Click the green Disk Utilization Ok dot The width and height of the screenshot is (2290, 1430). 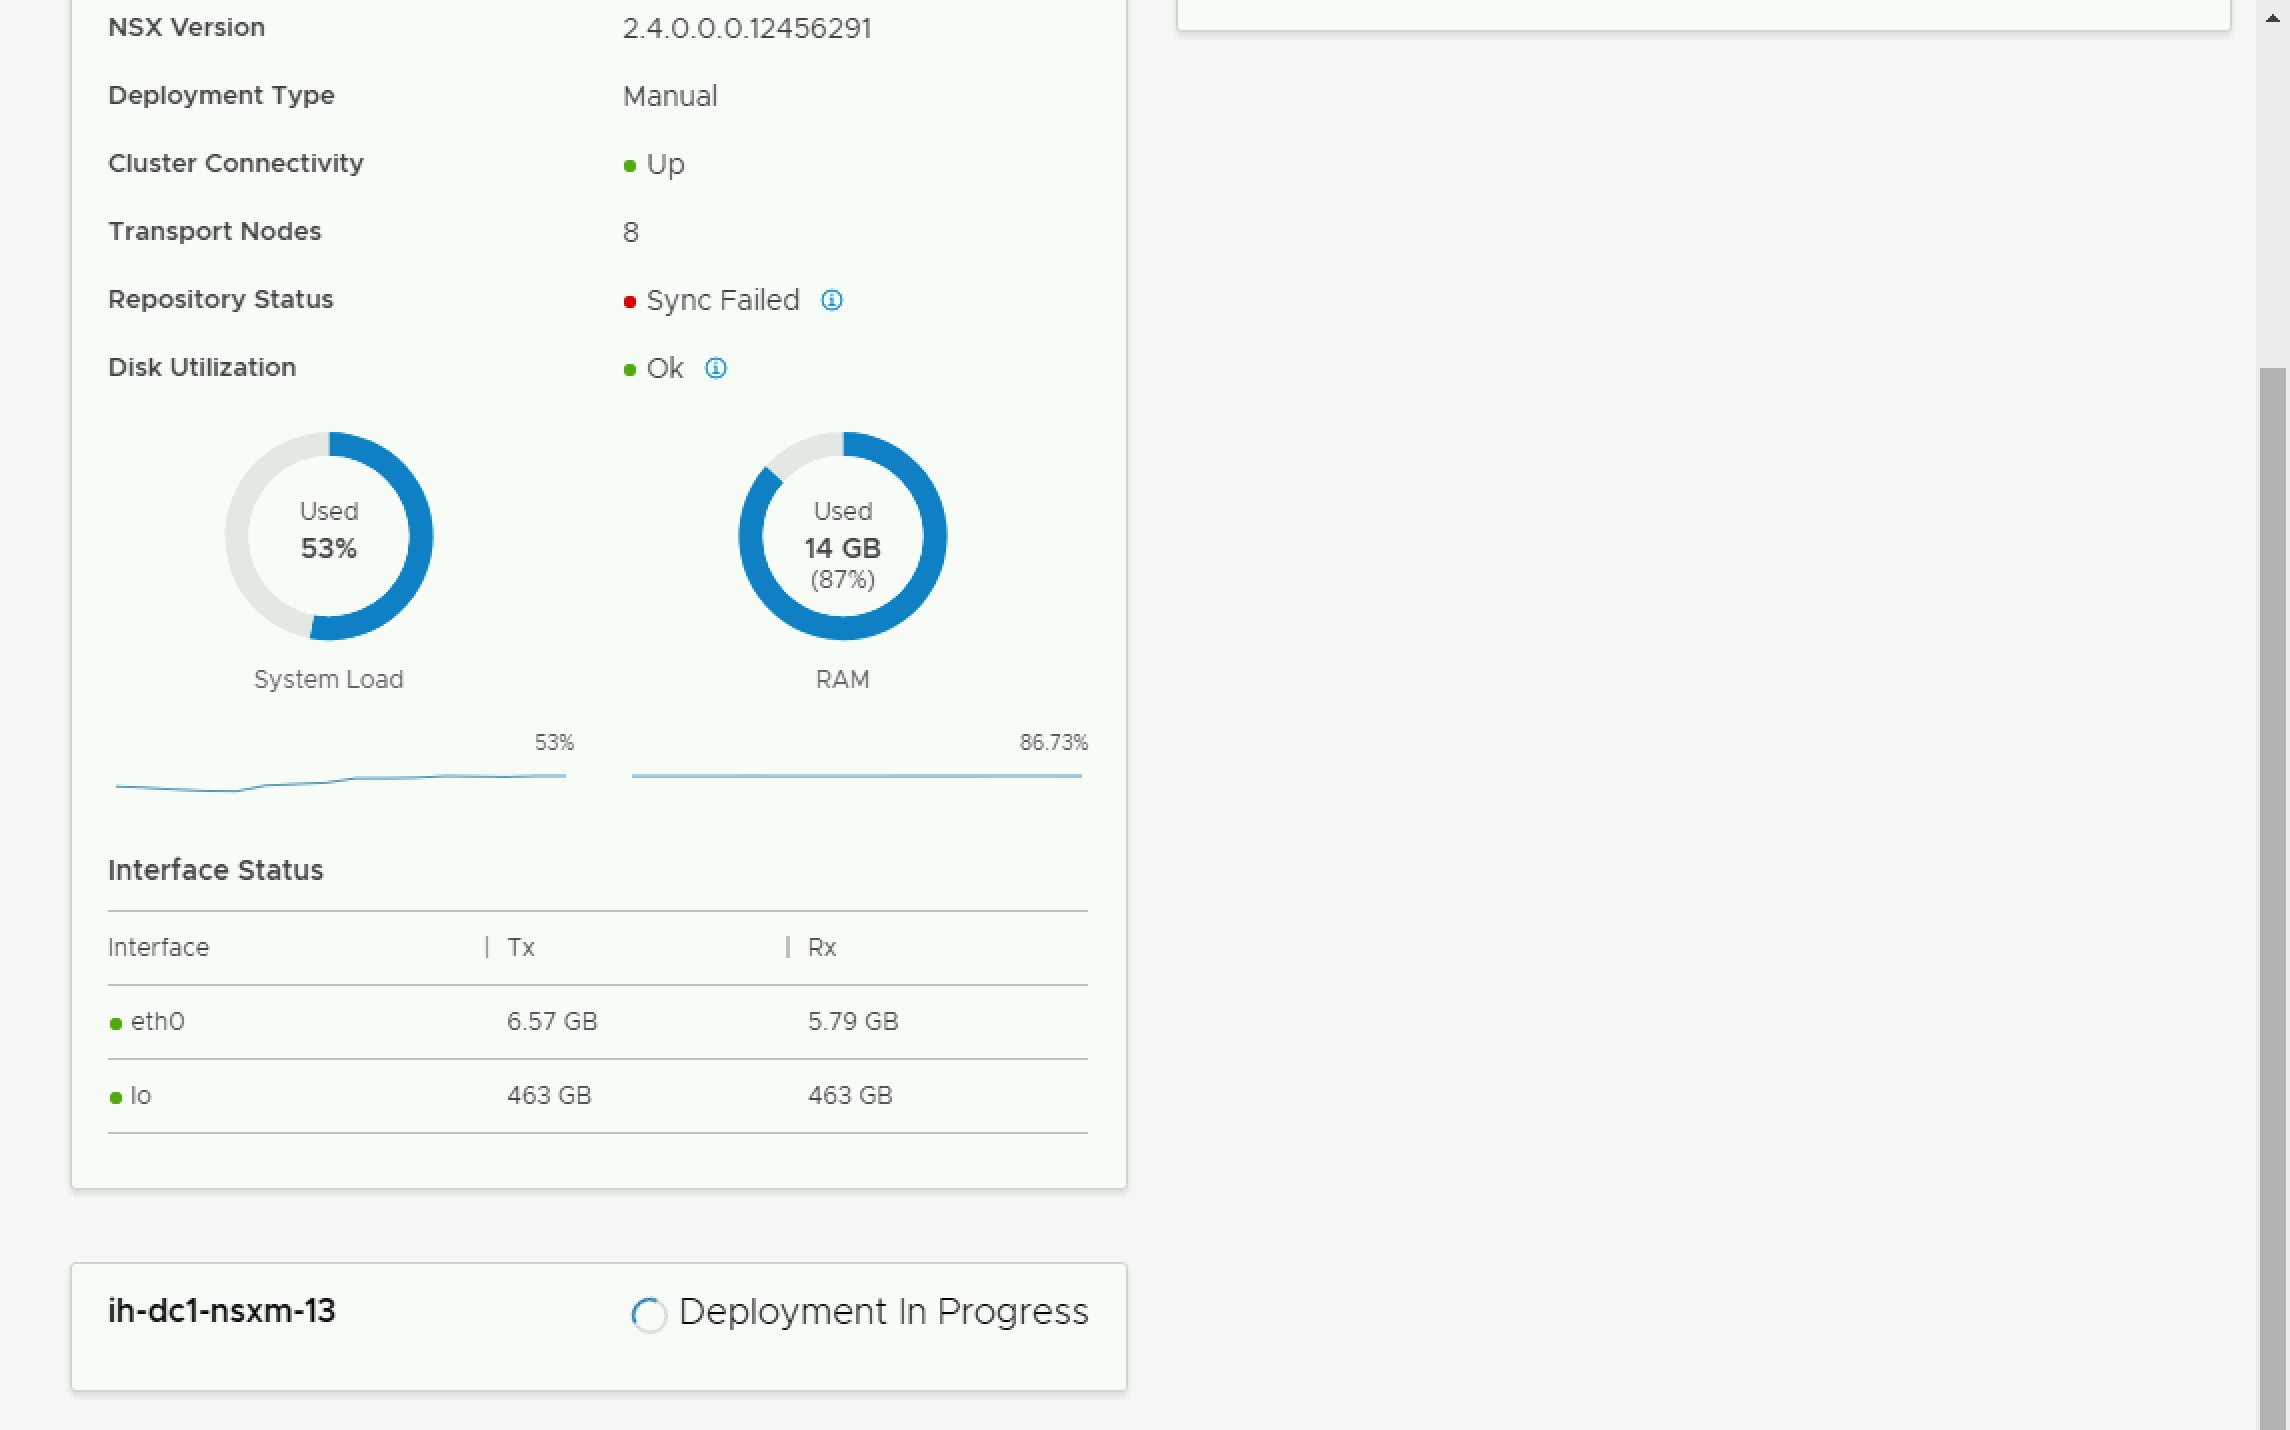point(630,370)
